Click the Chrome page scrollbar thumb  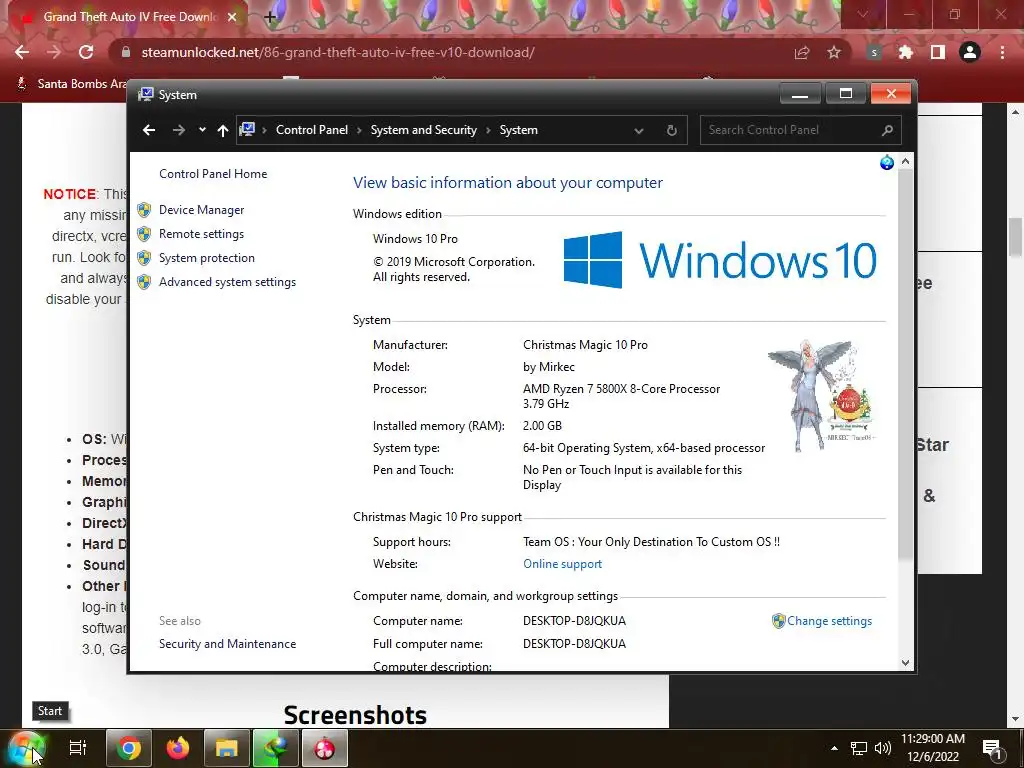click(1015, 236)
